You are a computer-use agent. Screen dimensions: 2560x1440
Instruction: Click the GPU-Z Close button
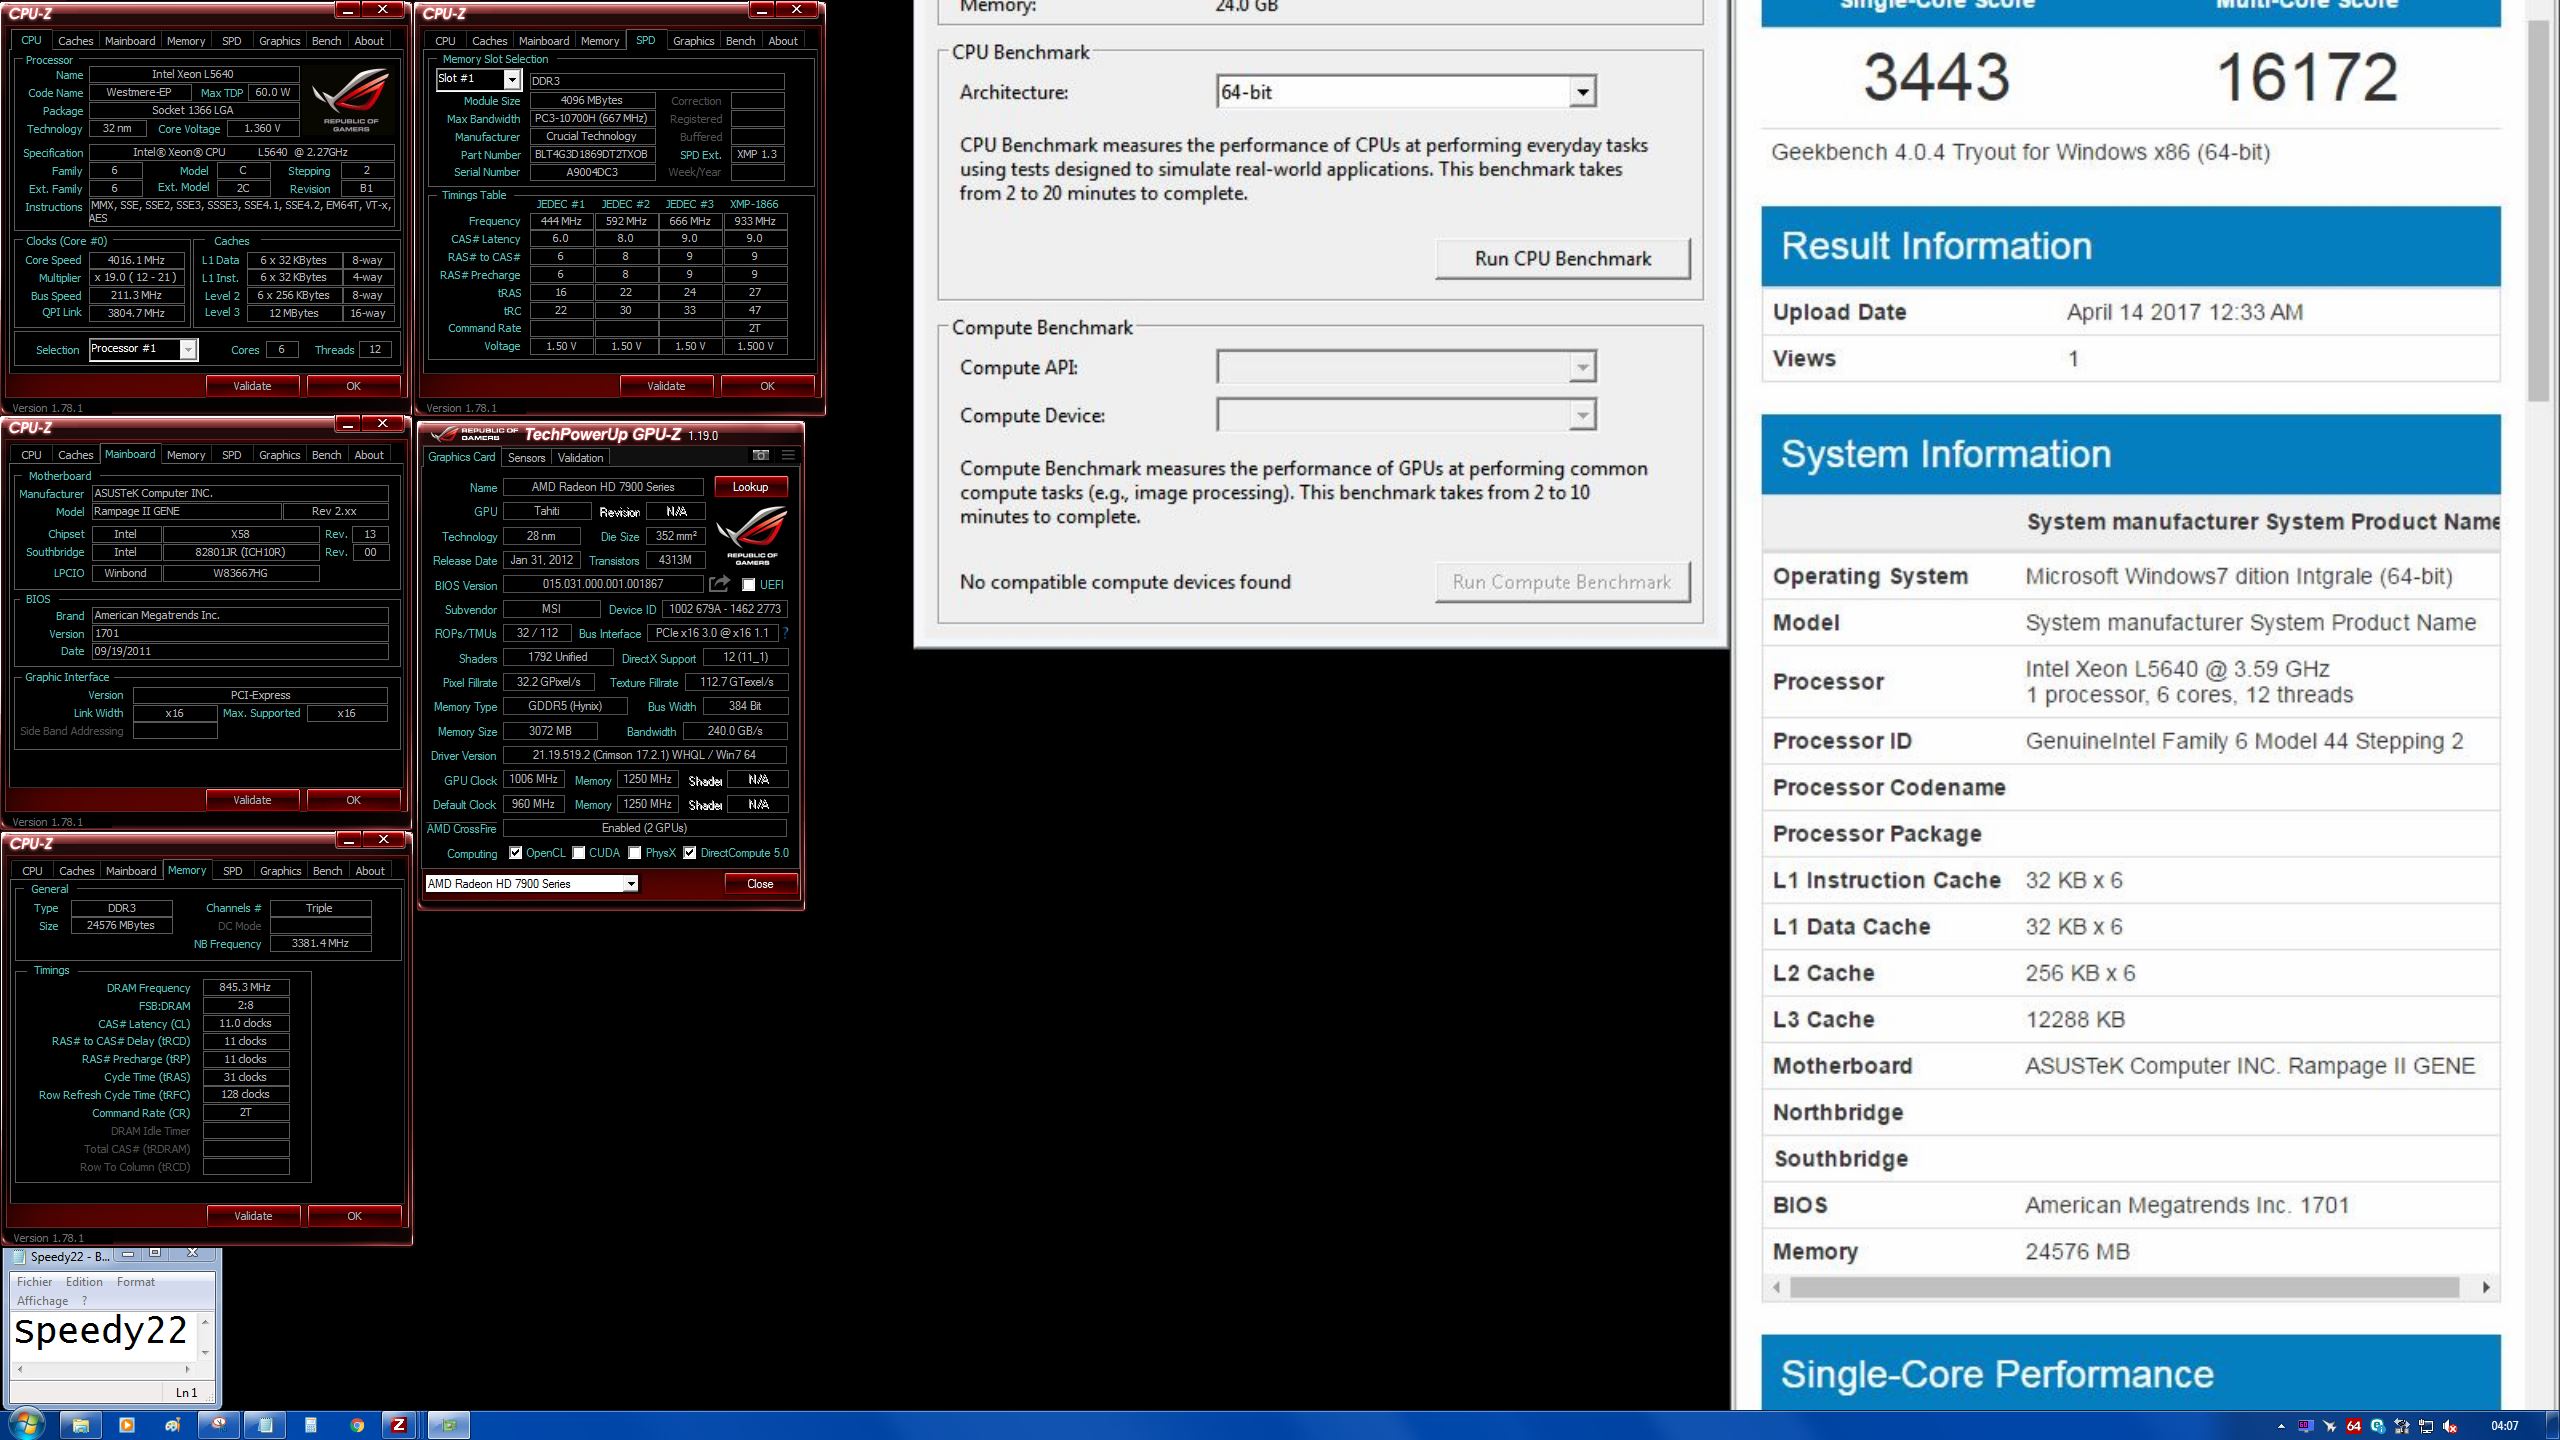(760, 884)
